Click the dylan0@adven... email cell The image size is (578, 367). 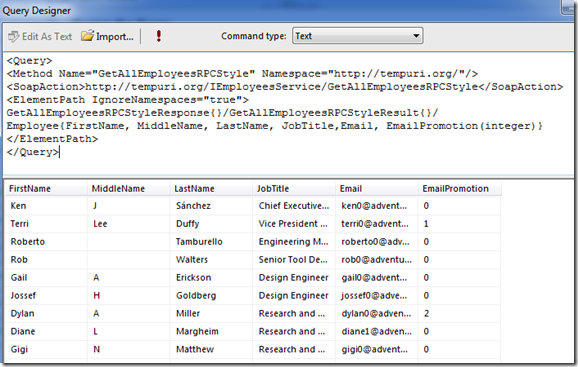click(377, 314)
